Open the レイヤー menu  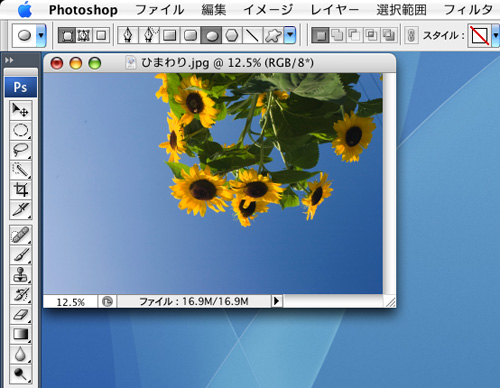[335, 10]
